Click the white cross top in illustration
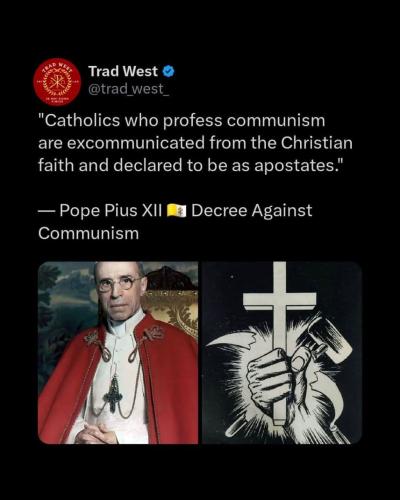This screenshot has height=500, width=400. pos(279,293)
